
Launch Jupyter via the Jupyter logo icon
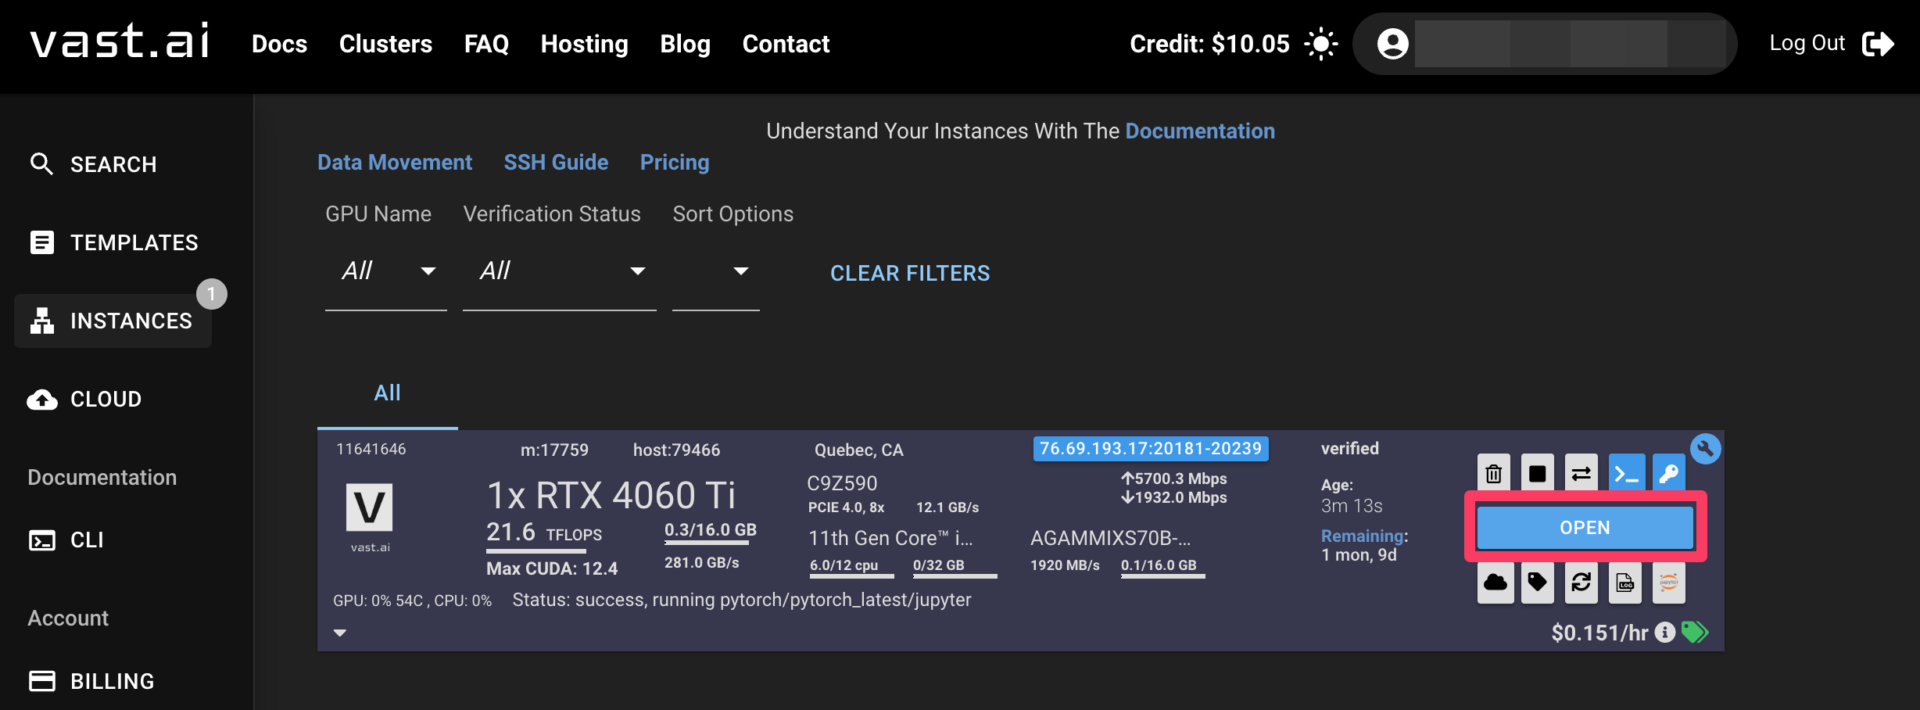(1669, 582)
